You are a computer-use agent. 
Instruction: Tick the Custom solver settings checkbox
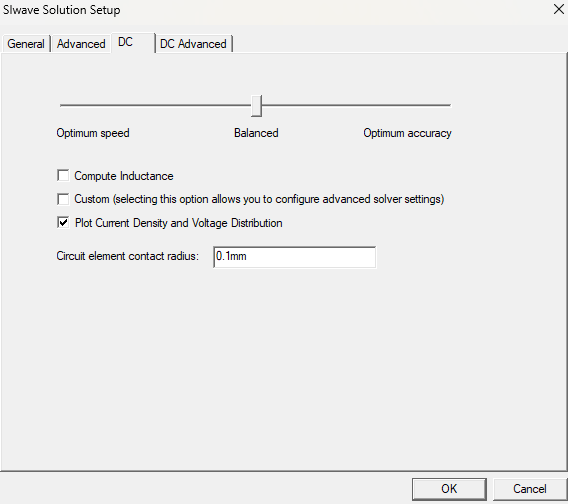pos(63,199)
